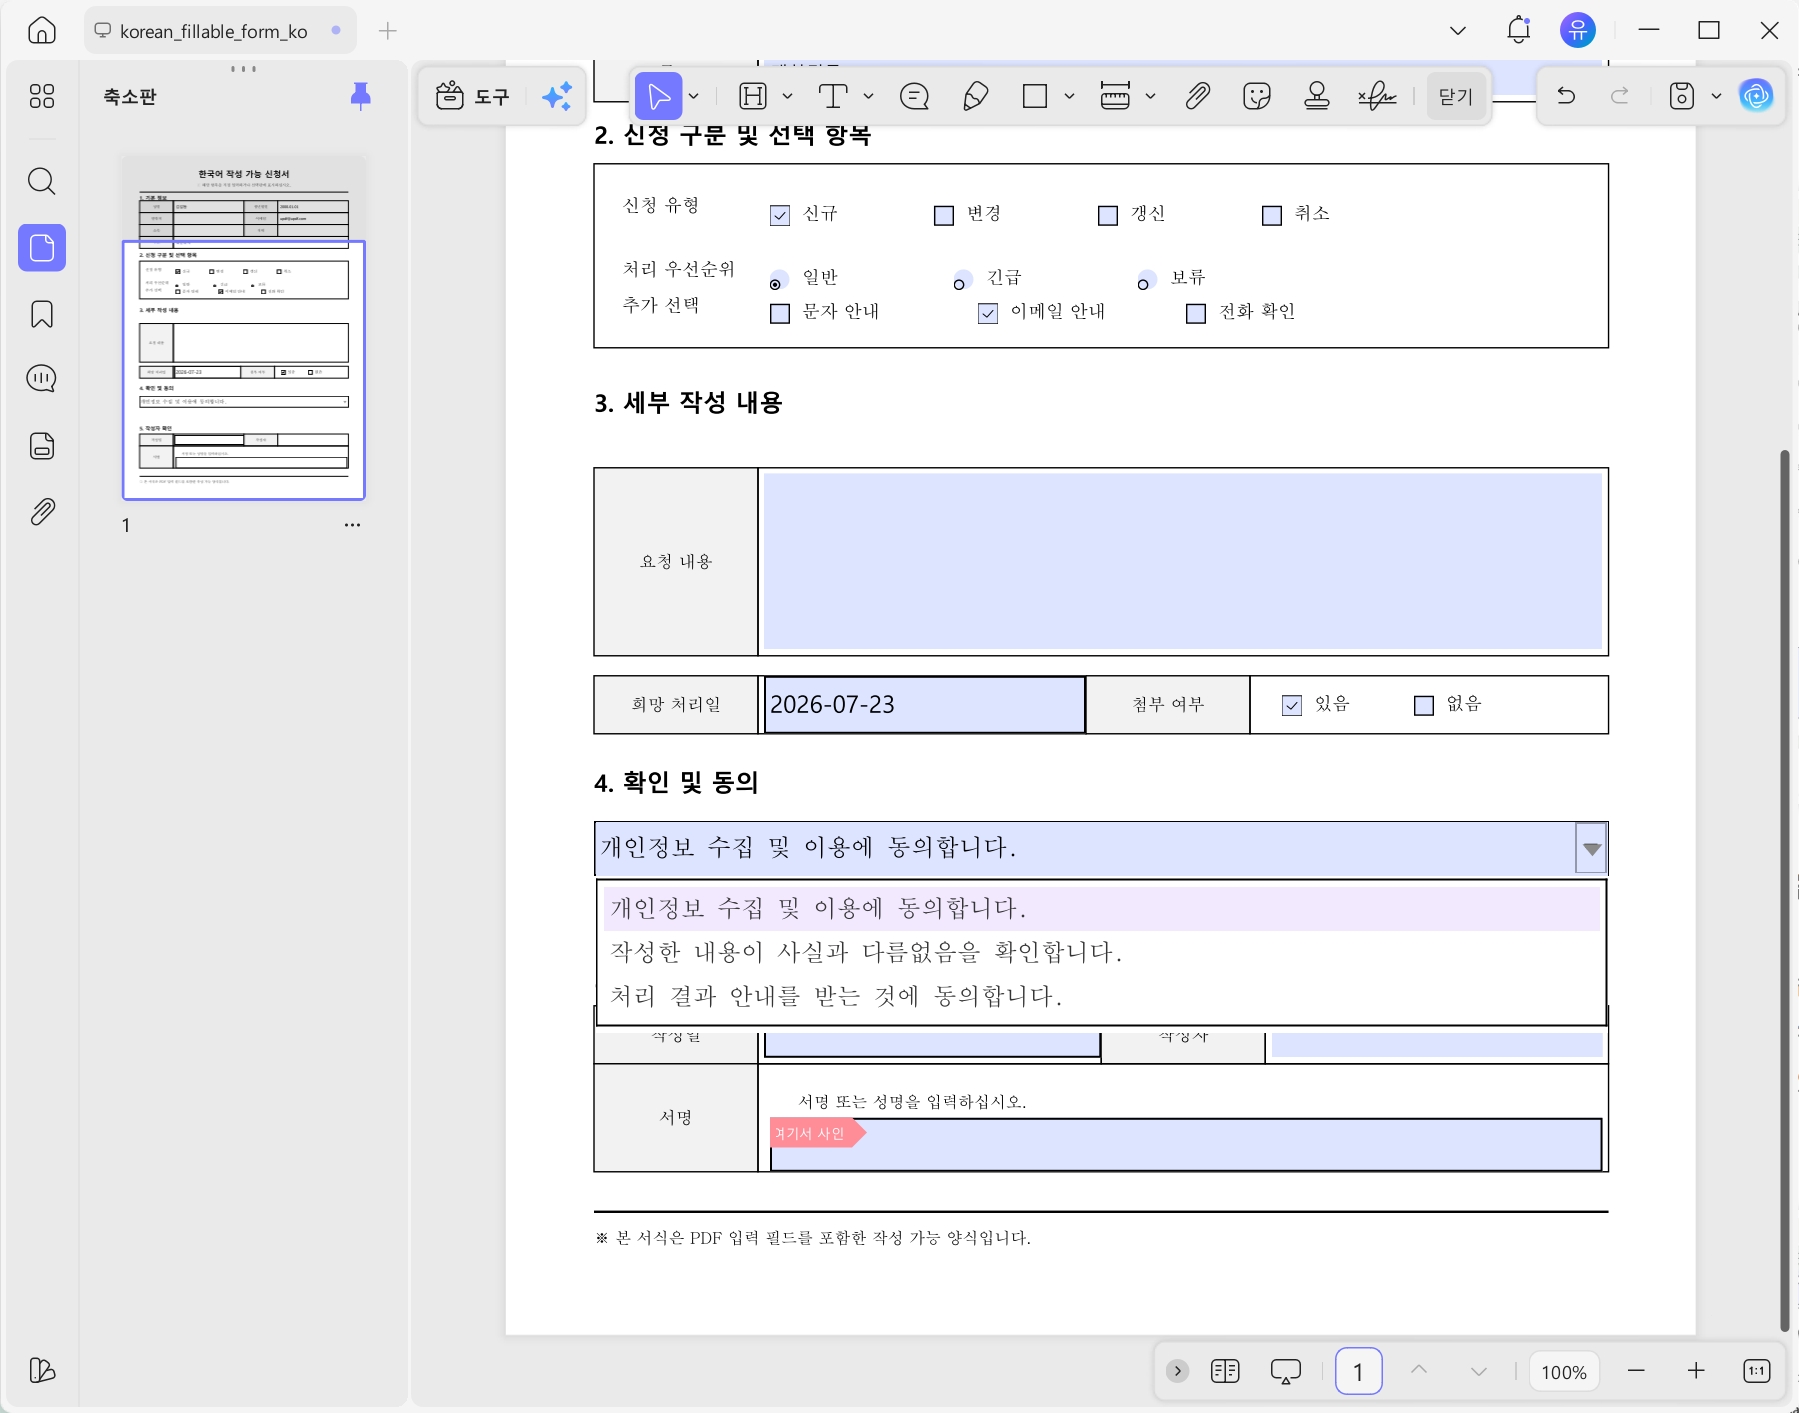Screen dimensions: 1799x1413
Task: Select the 보류 radio button
Action: tap(1144, 281)
